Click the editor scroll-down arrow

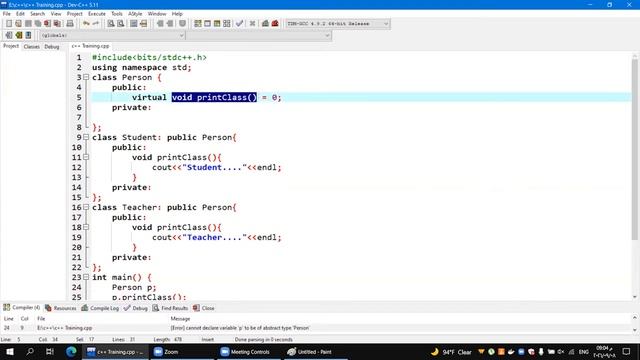(635, 297)
